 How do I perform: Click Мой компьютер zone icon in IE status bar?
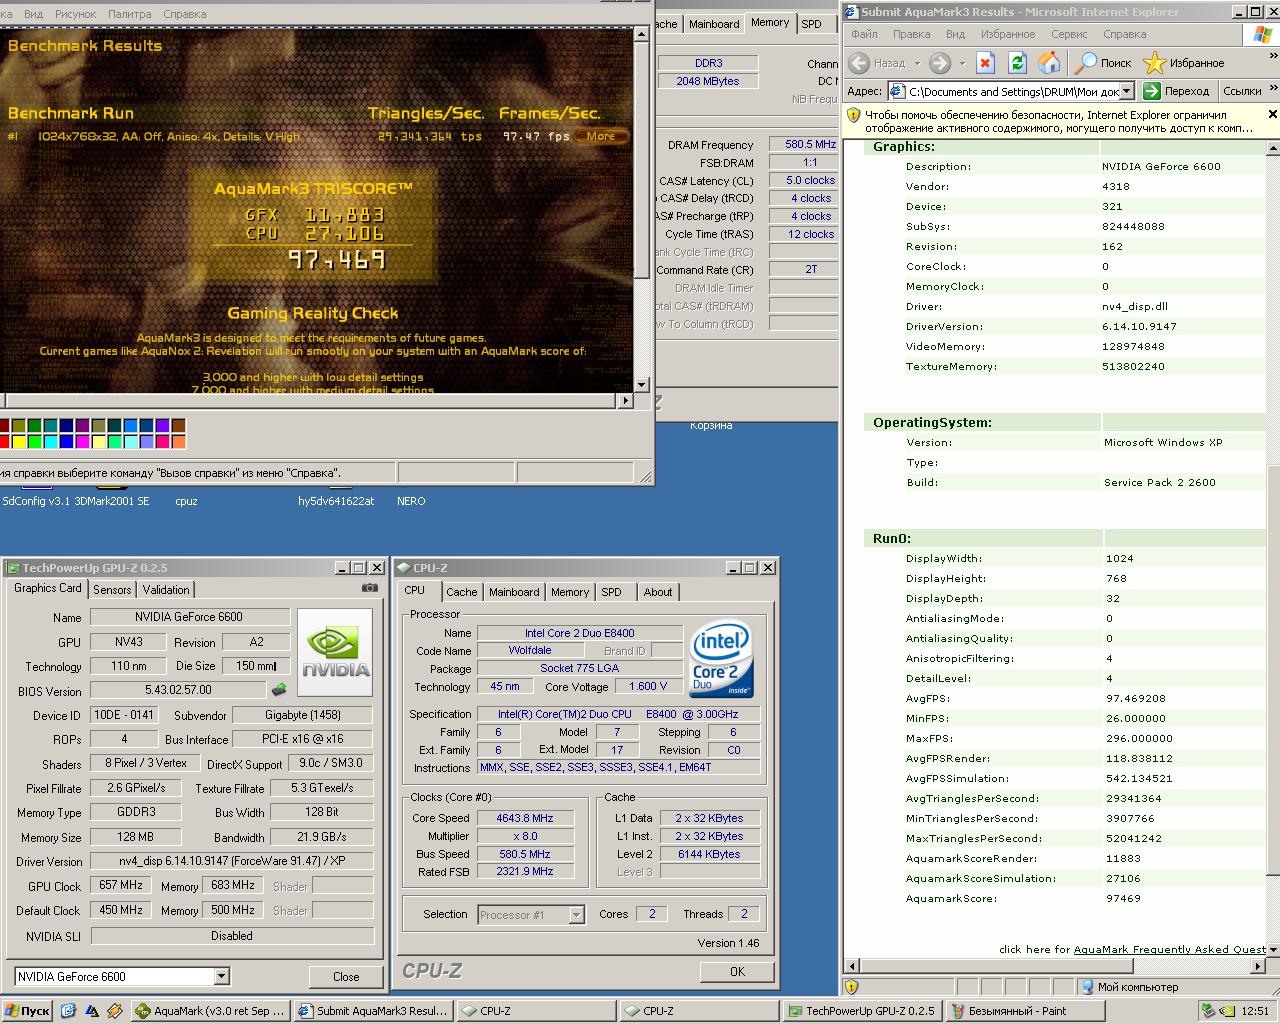(x=1087, y=987)
